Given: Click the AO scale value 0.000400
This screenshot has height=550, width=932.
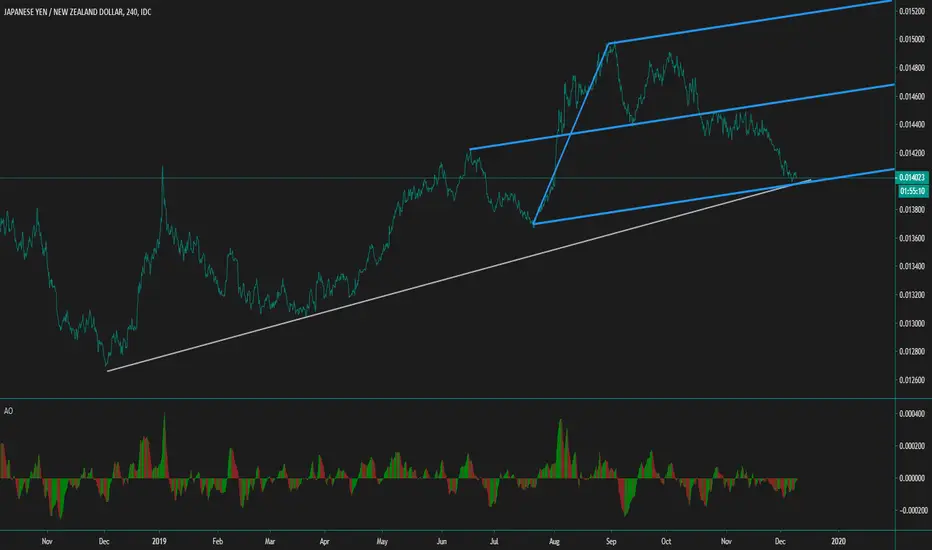Looking at the screenshot, I should [912, 414].
